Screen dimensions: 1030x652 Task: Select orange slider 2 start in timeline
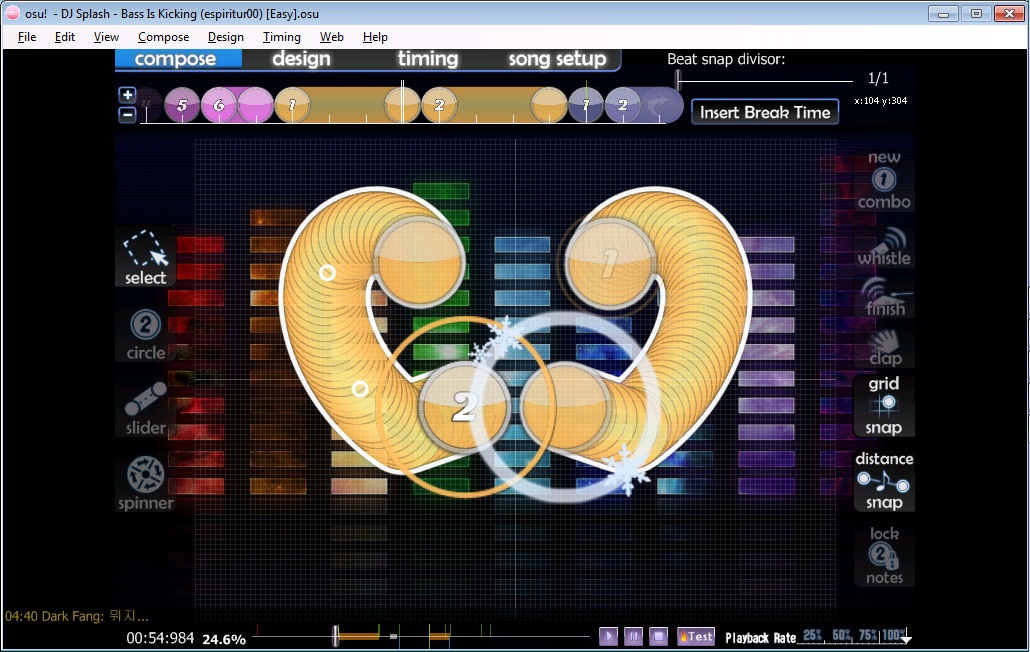[439, 105]
